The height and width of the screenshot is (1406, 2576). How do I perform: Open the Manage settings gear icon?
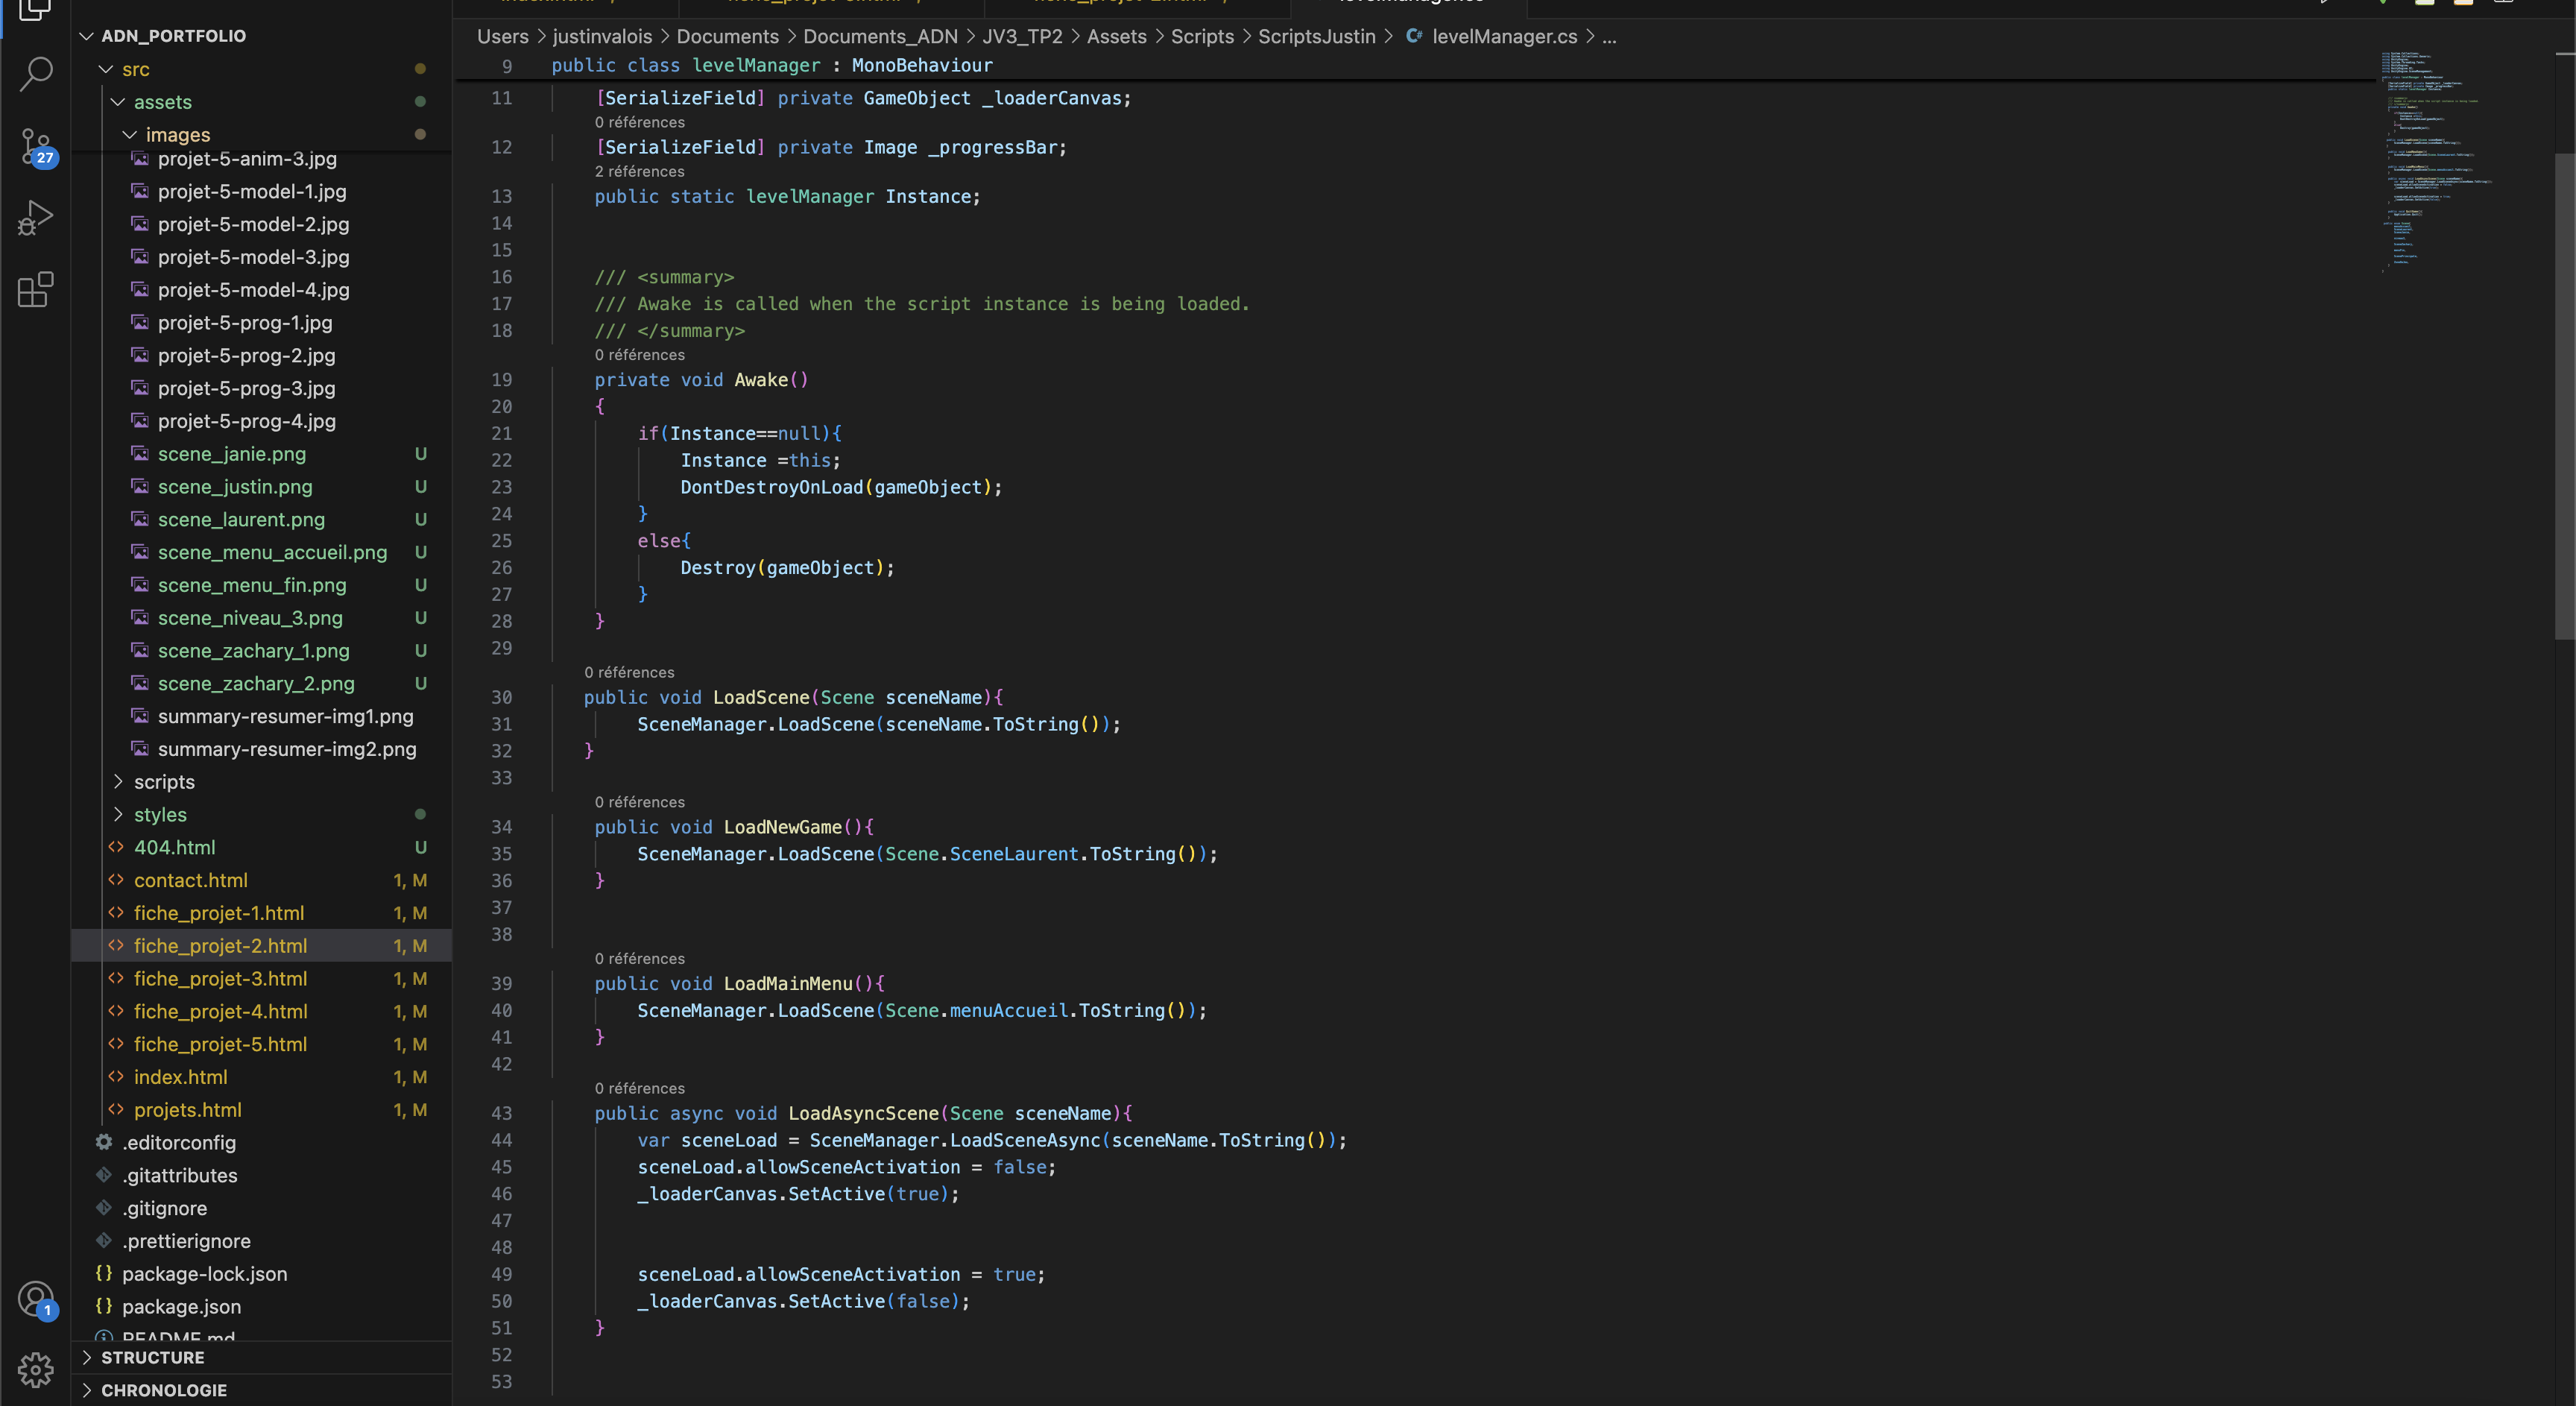36,1370
